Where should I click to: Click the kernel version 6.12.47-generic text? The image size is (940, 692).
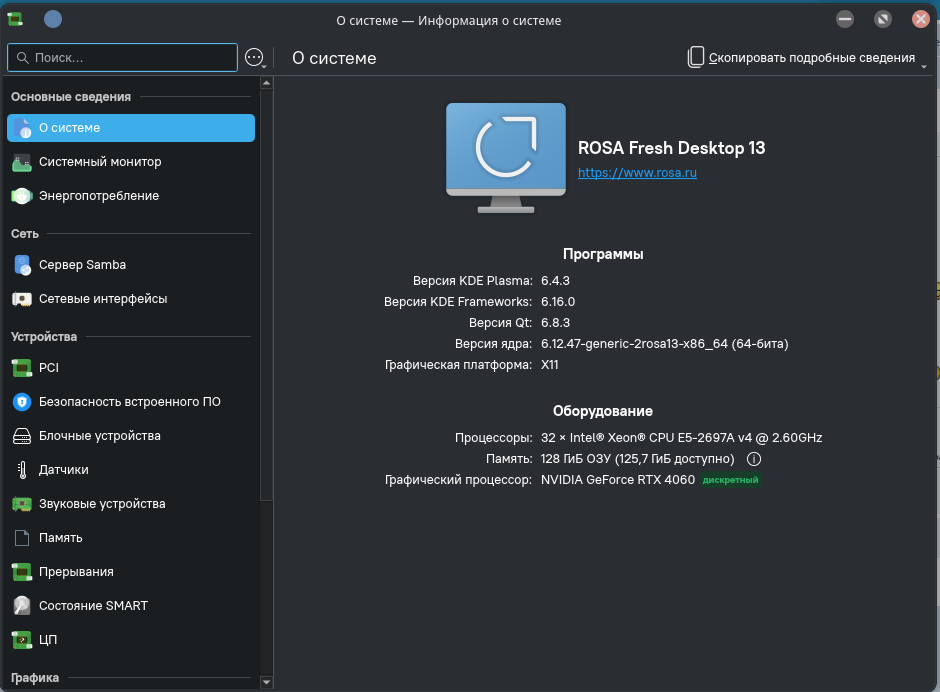click(664, 344)
